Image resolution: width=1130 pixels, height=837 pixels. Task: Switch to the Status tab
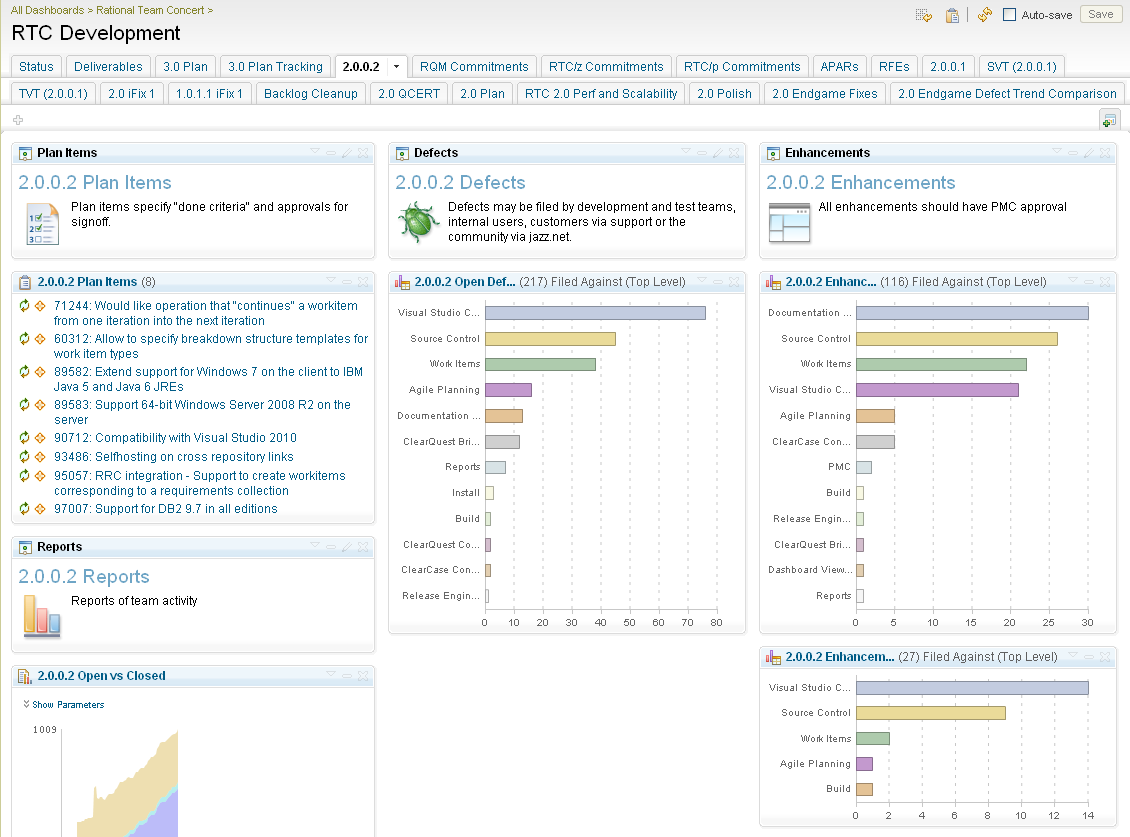tap(36, 66)
